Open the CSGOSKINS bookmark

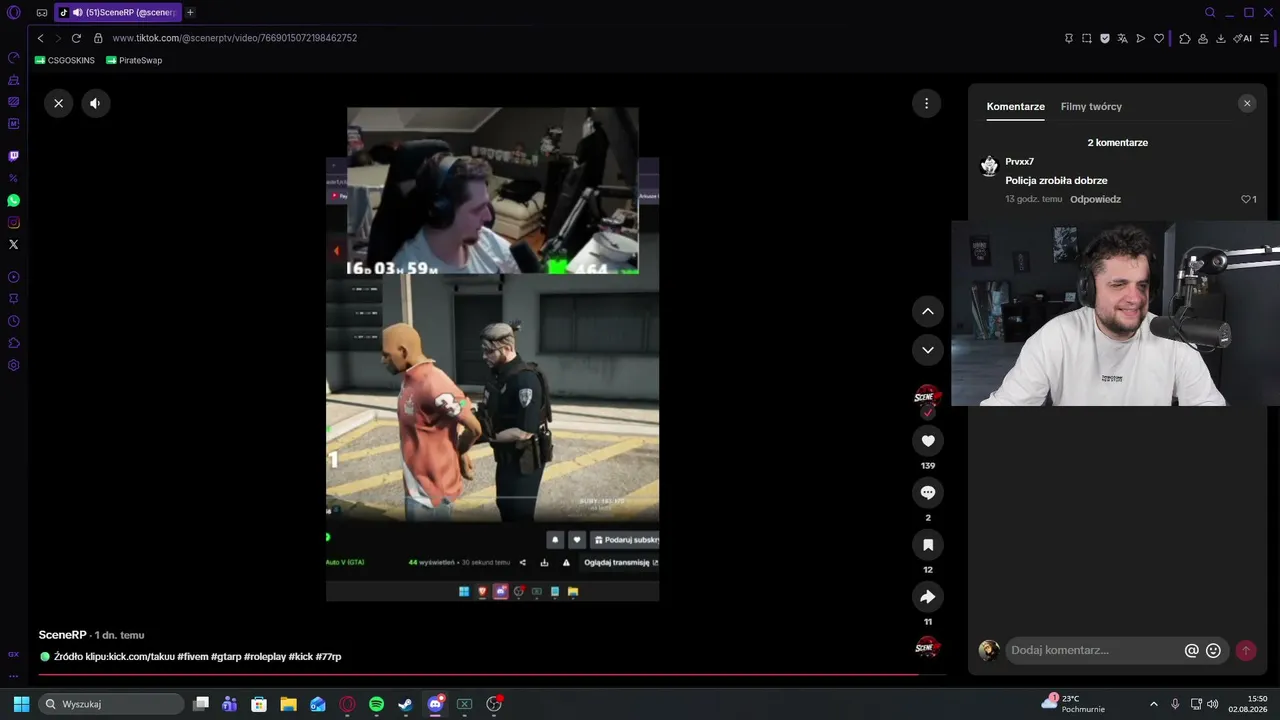tap(65, 60)
